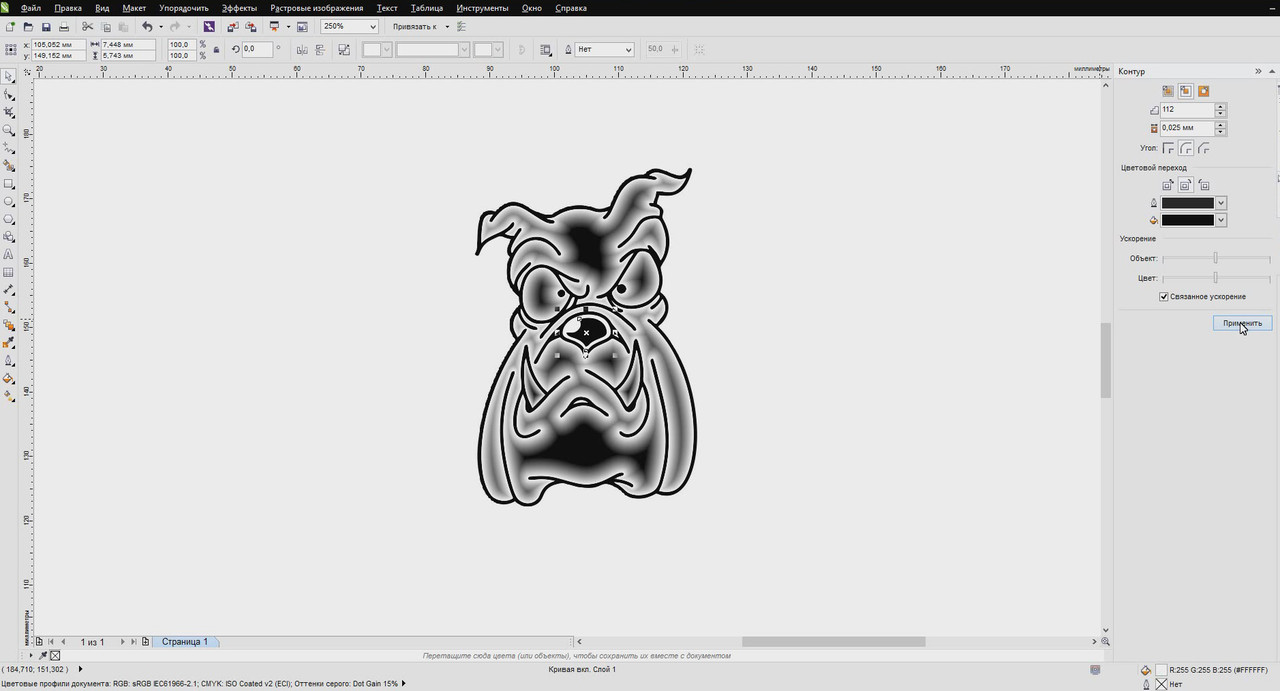Select the Parallel dimension tool
The image size is (1280, 691).
9,290
